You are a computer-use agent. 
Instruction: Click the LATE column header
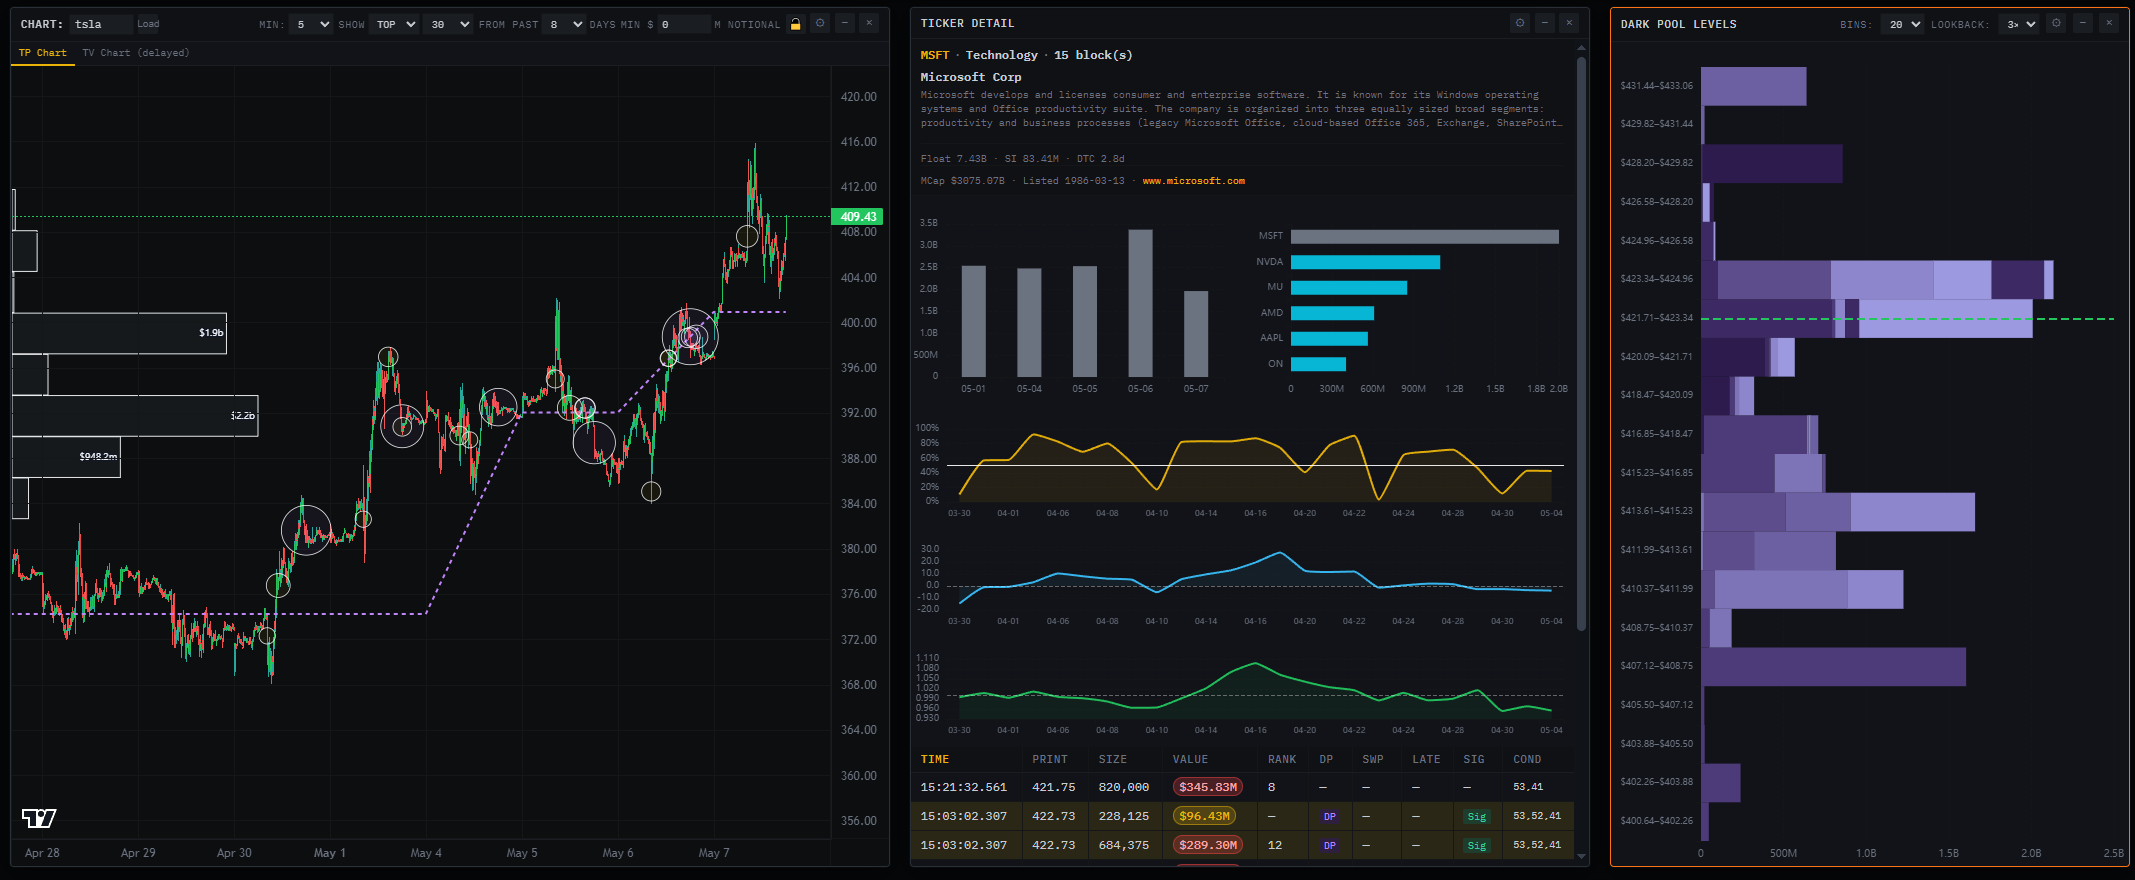click(1426, 760)
